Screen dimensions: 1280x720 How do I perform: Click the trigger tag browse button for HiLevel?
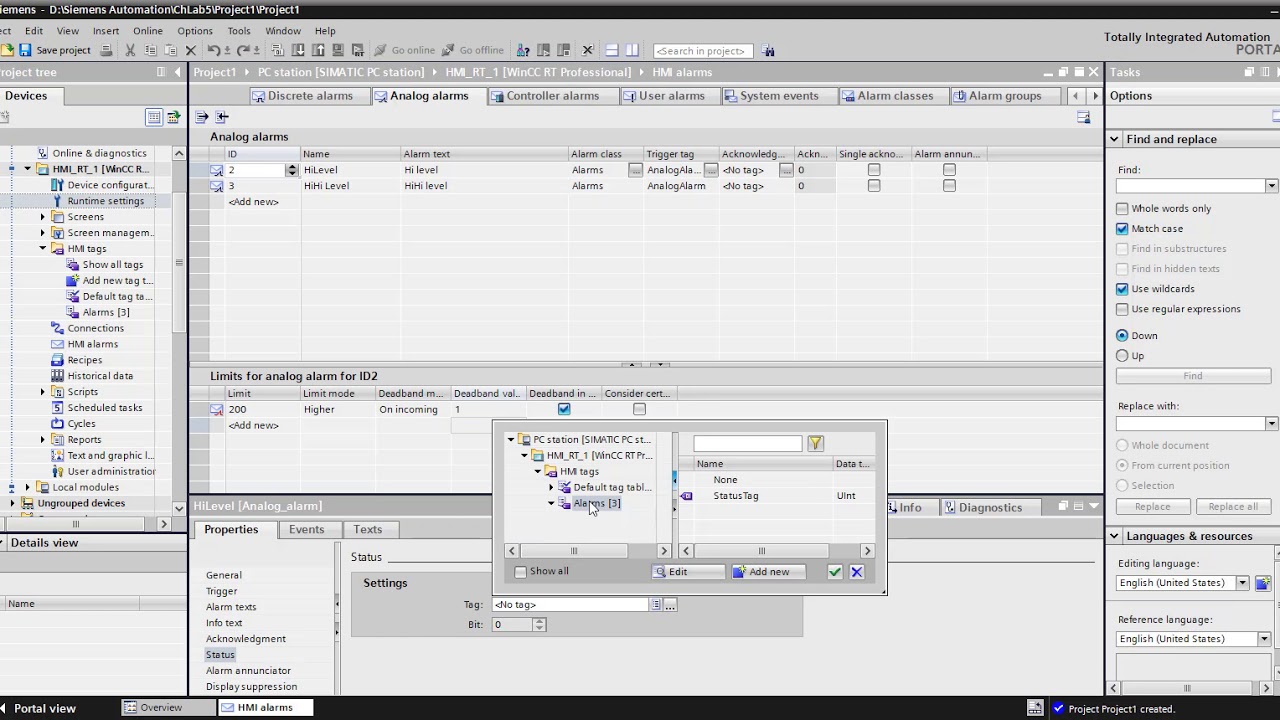[x=711, y=170]
